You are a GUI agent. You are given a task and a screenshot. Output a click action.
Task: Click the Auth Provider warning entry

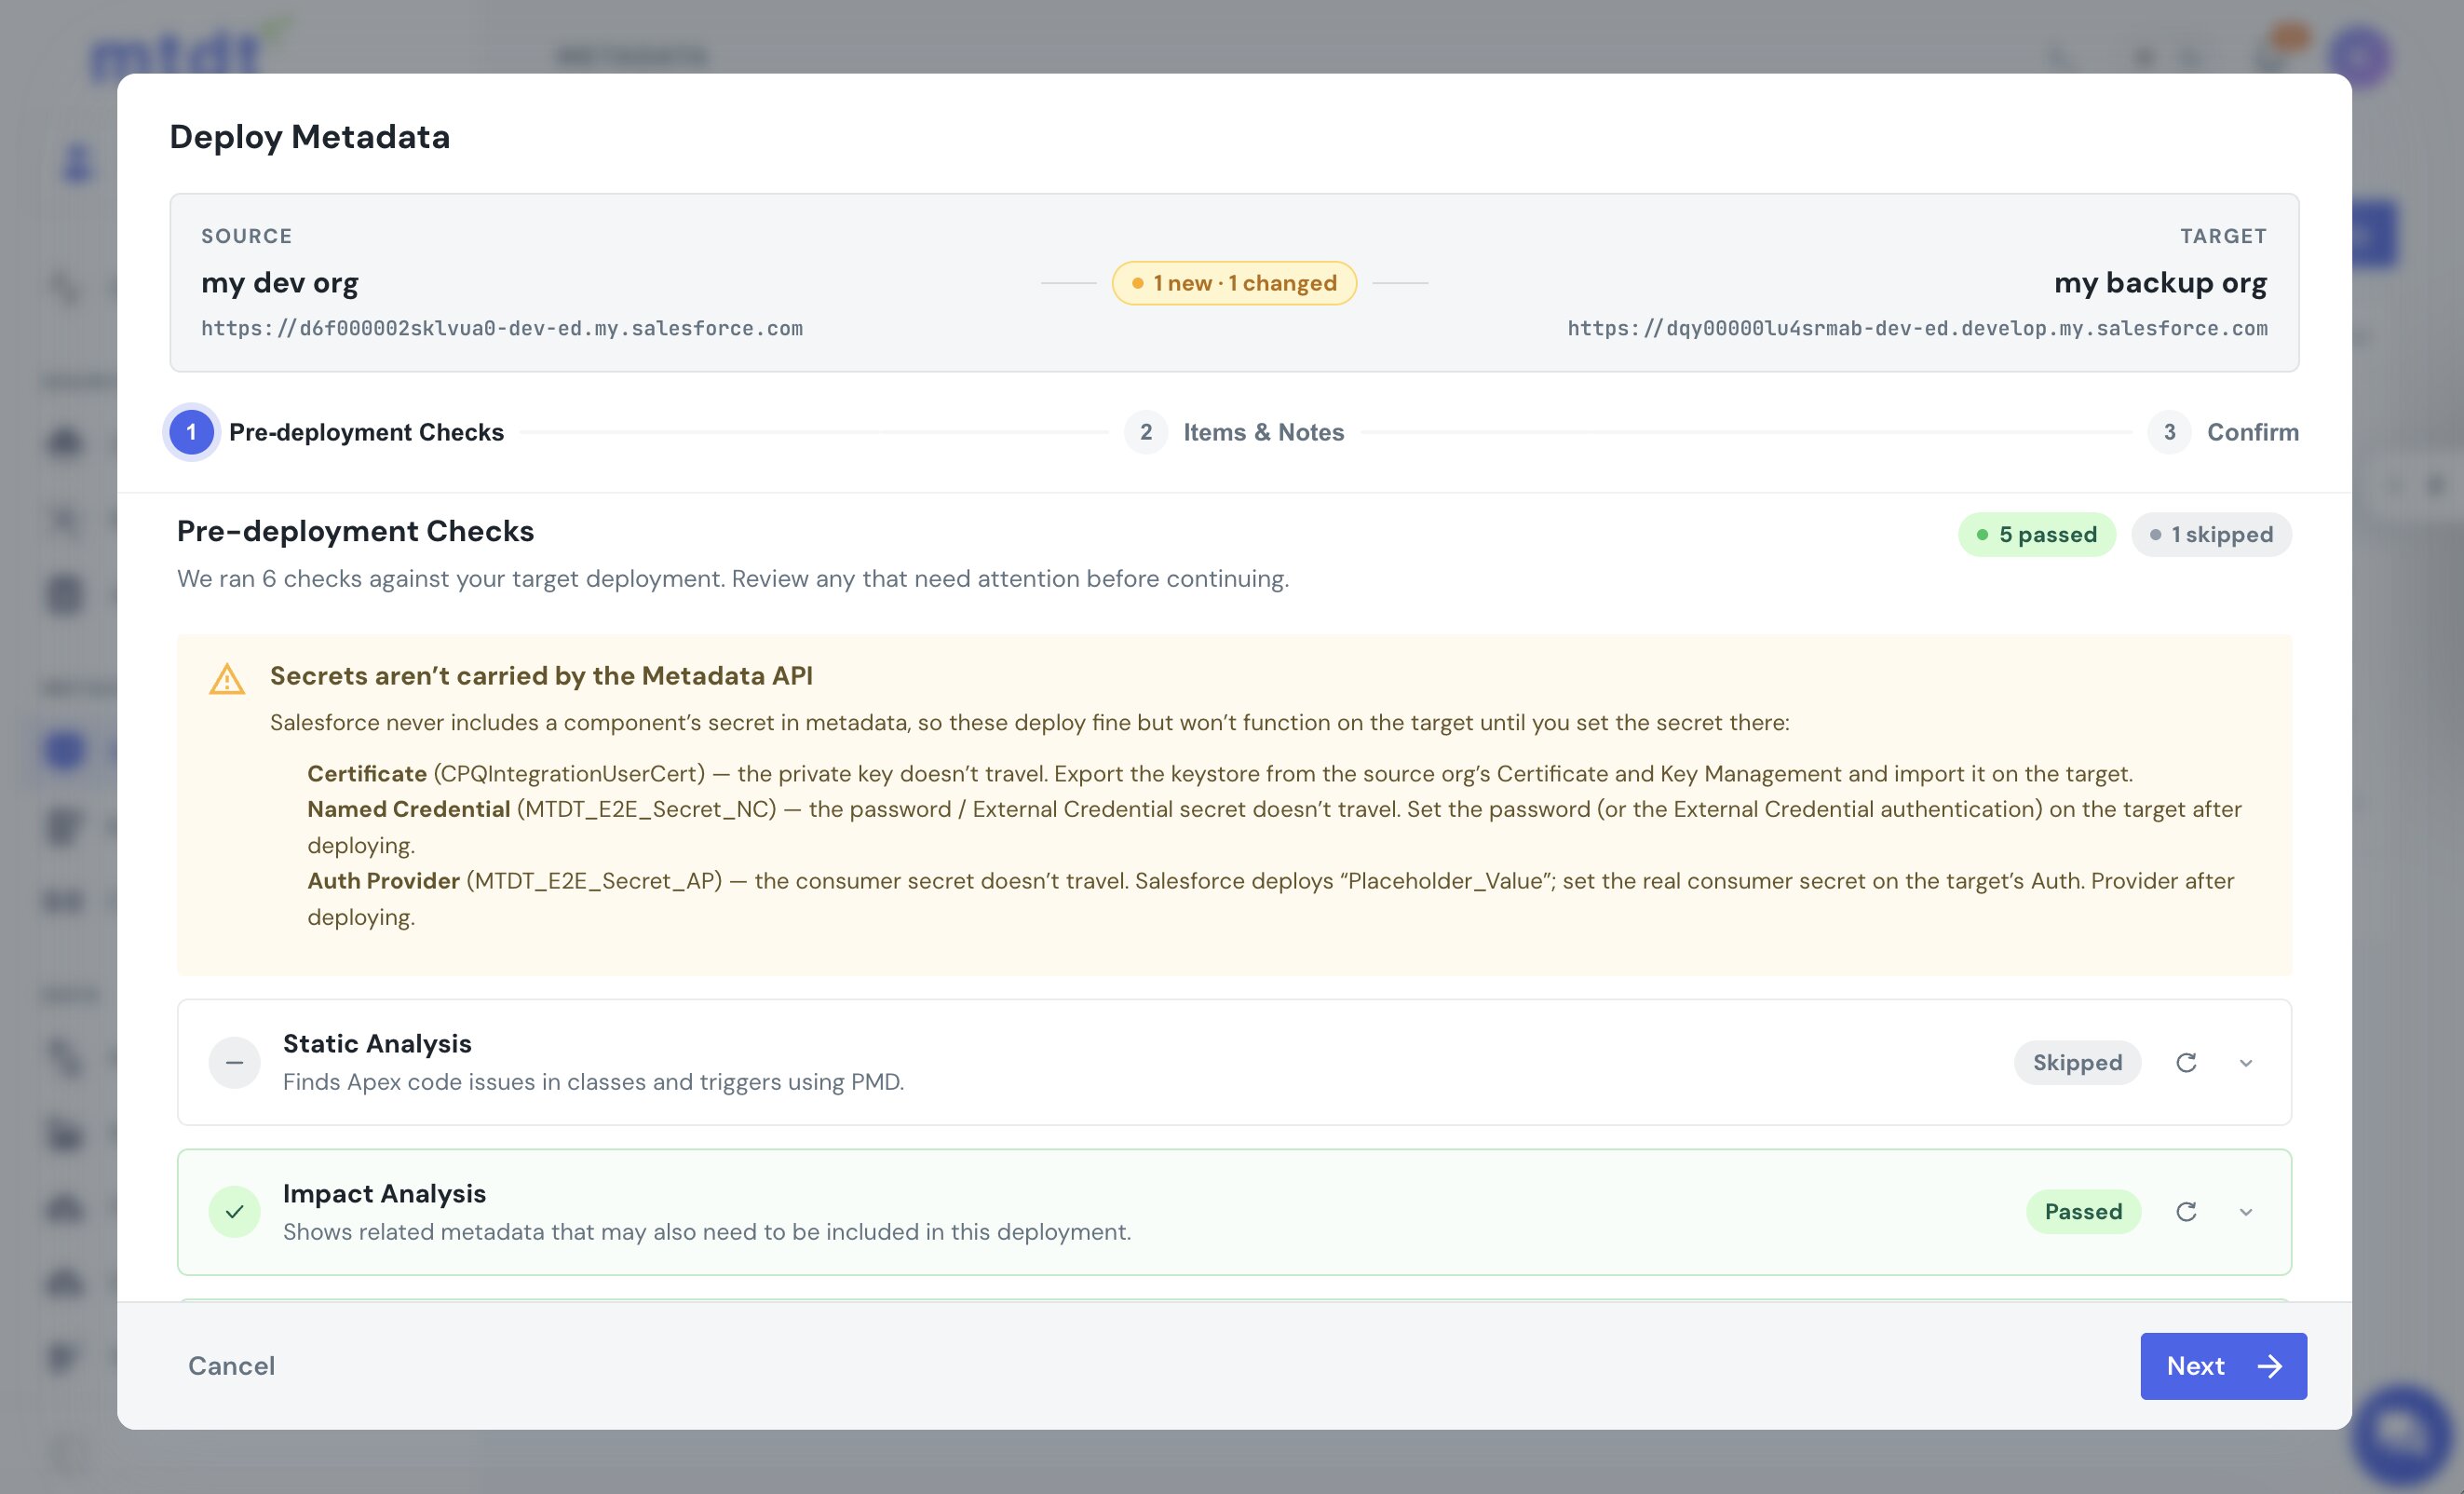pos(1270,899)
